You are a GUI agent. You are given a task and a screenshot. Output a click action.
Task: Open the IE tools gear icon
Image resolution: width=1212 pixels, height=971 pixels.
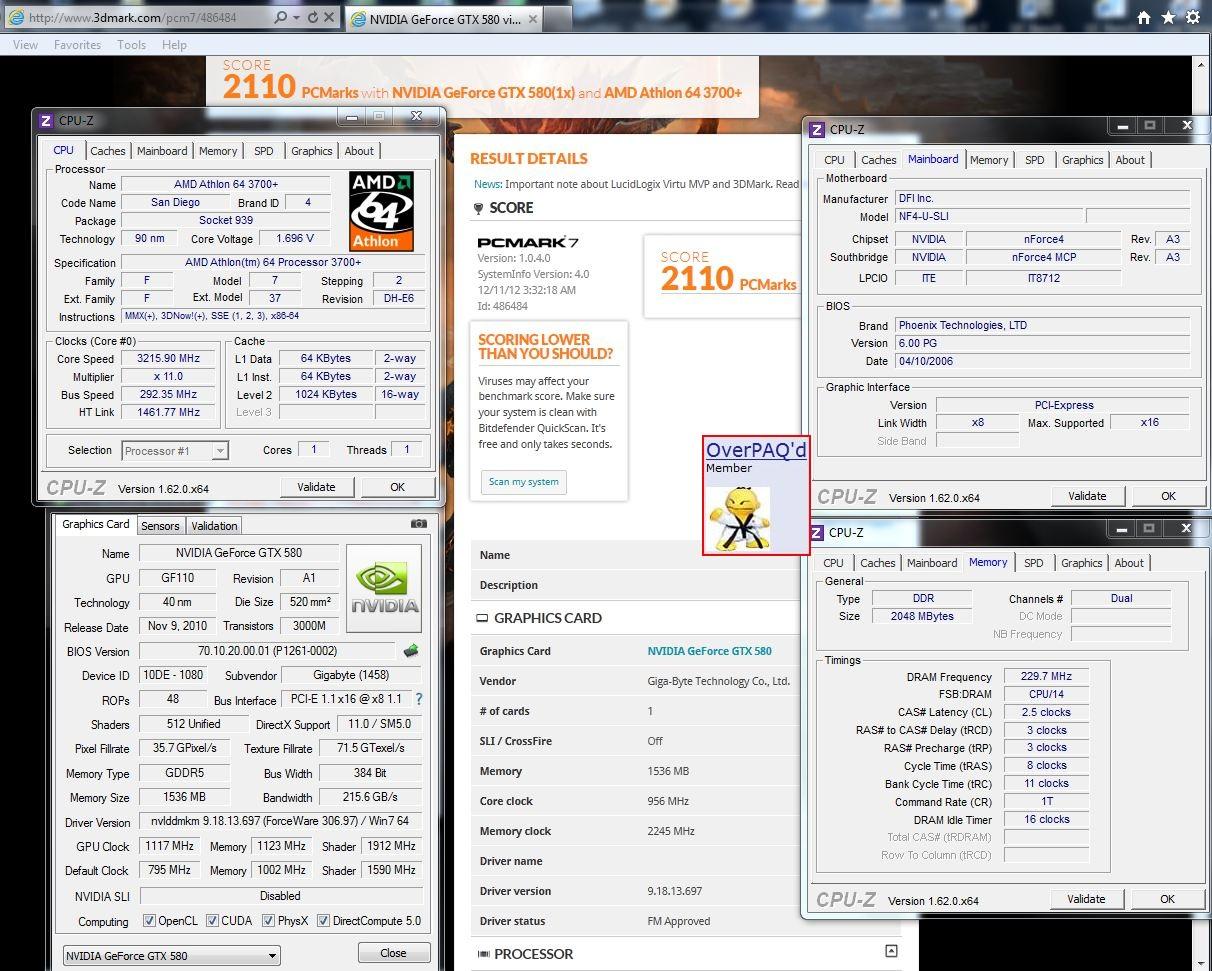tap(1192, 18)
